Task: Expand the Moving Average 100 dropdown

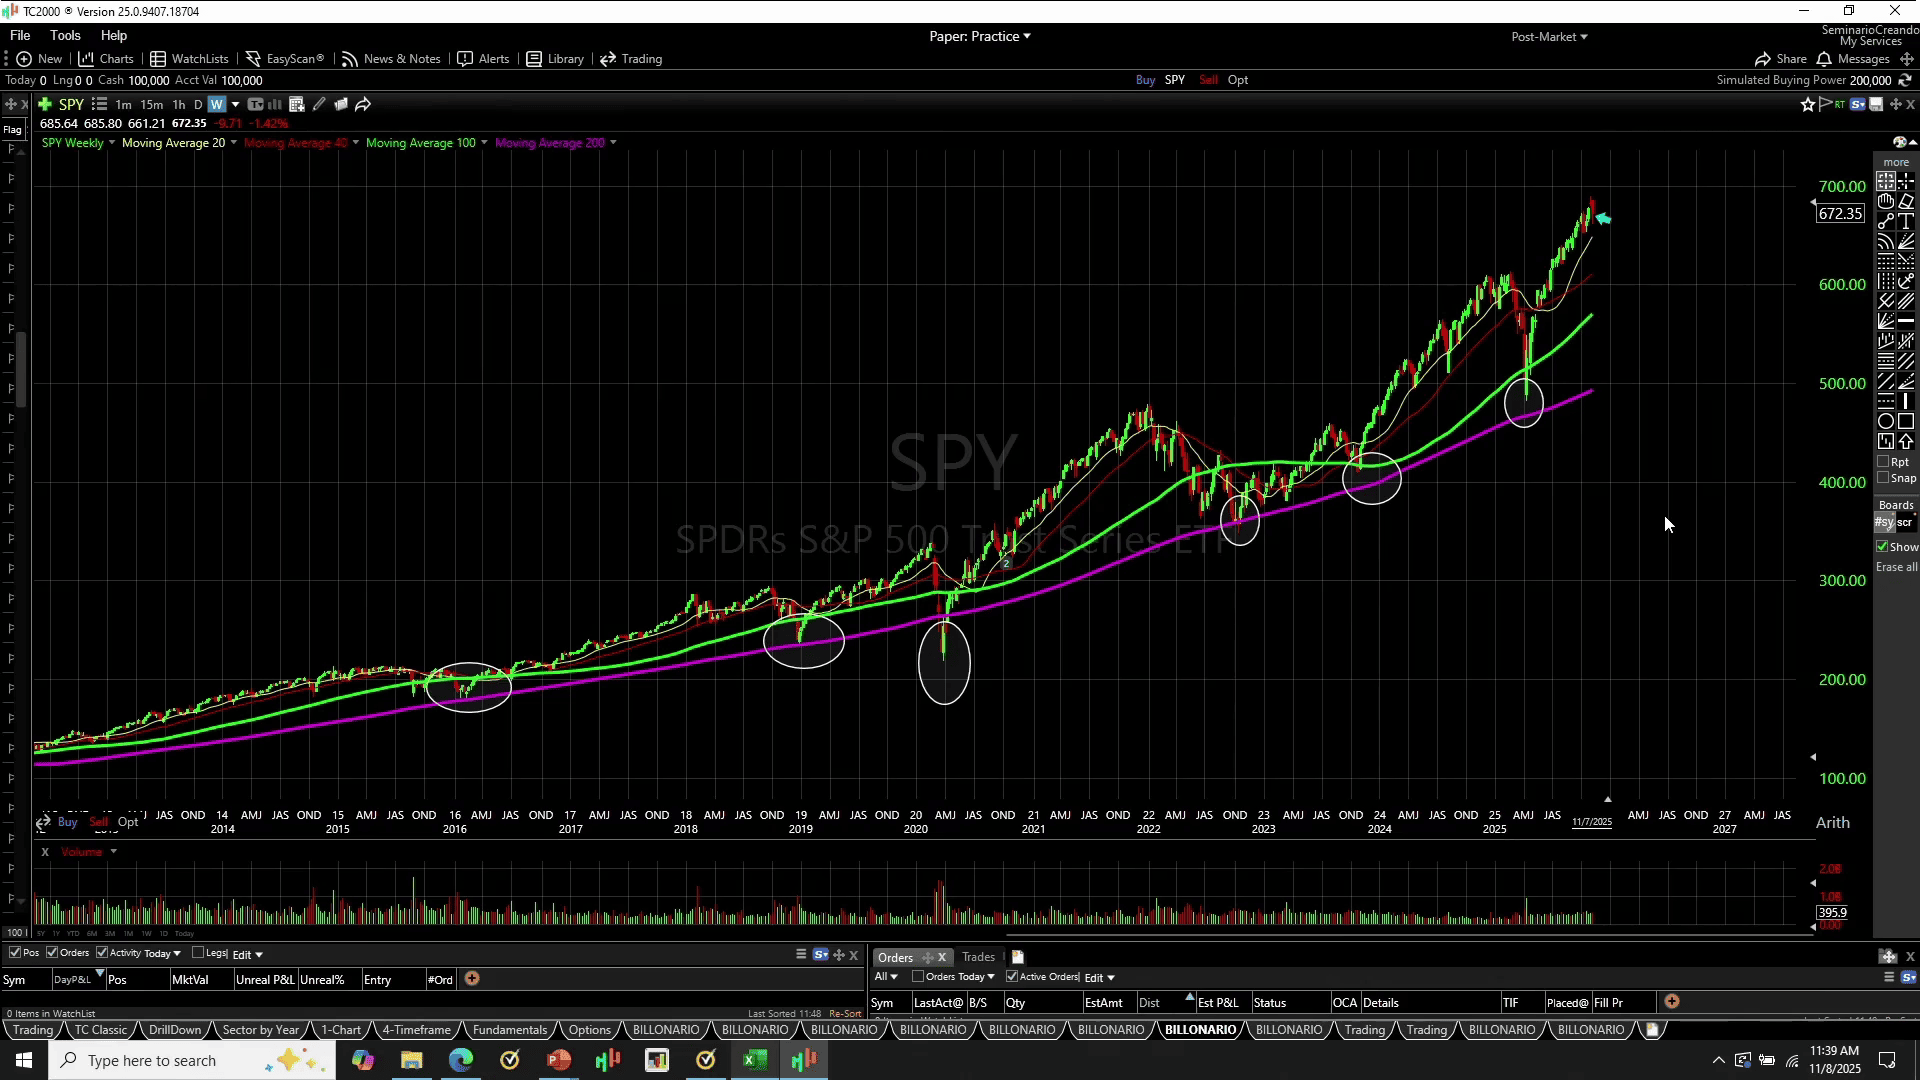Action: tap(484, 142)
